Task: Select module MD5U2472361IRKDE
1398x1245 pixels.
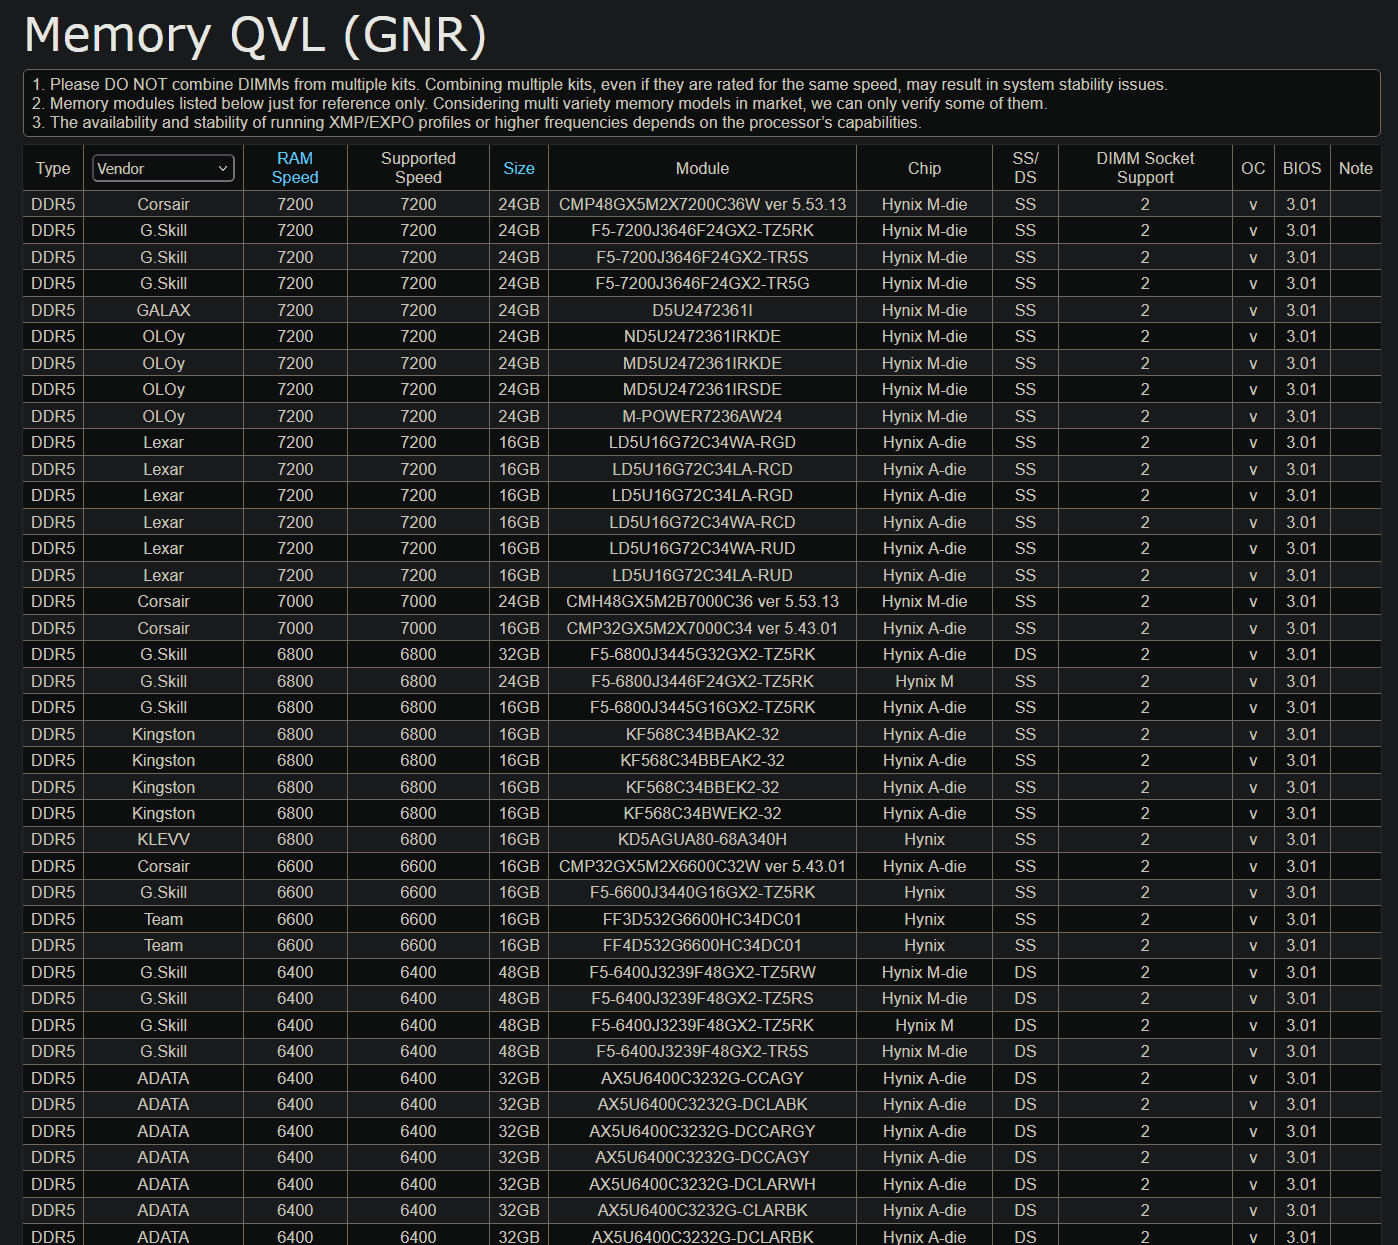Action: click(x=702, y=363)
